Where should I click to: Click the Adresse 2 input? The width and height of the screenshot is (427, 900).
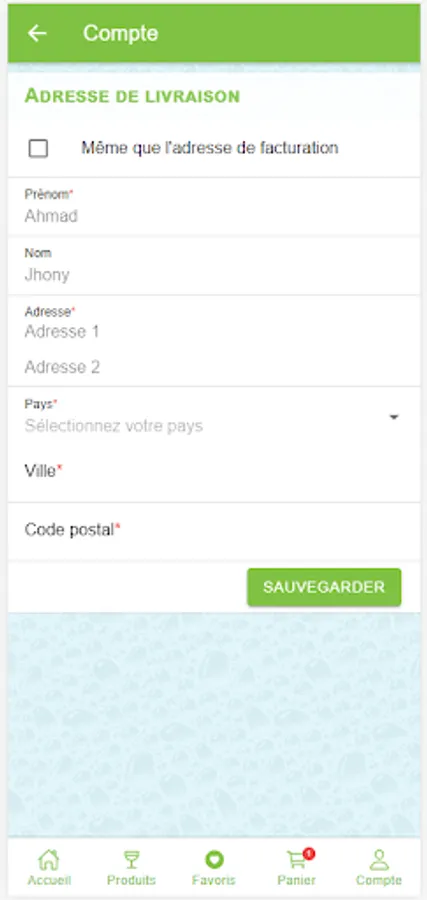(x=214, y=367)
